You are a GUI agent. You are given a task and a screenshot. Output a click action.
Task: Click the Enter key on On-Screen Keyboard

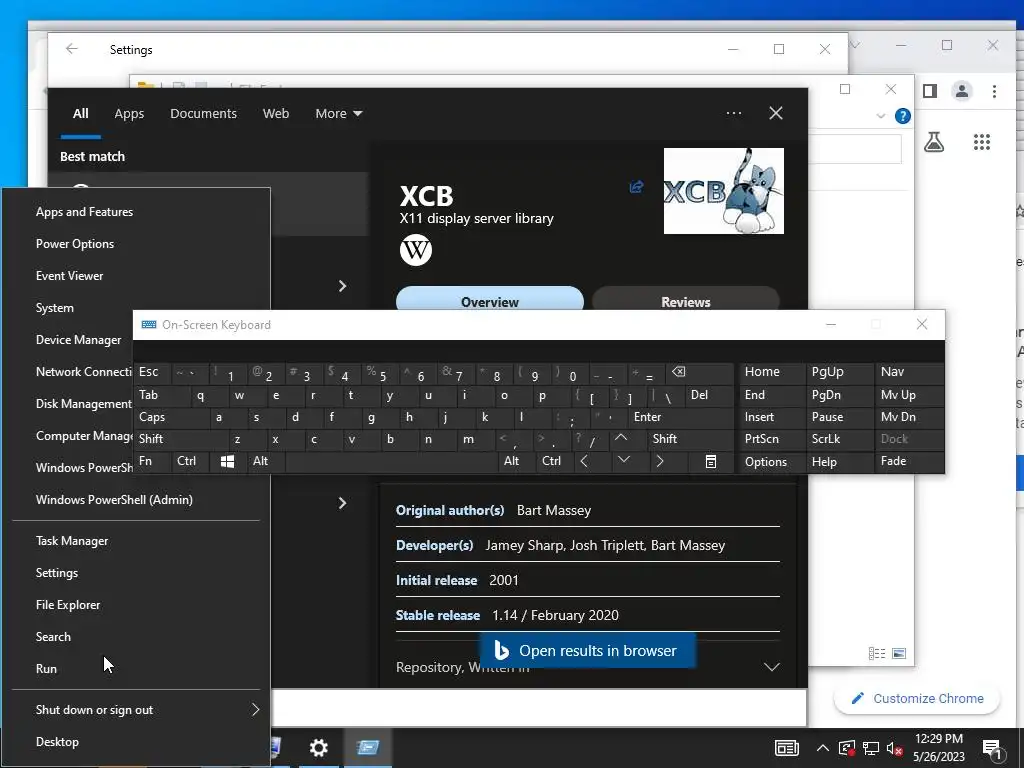(x=681, y=417)
